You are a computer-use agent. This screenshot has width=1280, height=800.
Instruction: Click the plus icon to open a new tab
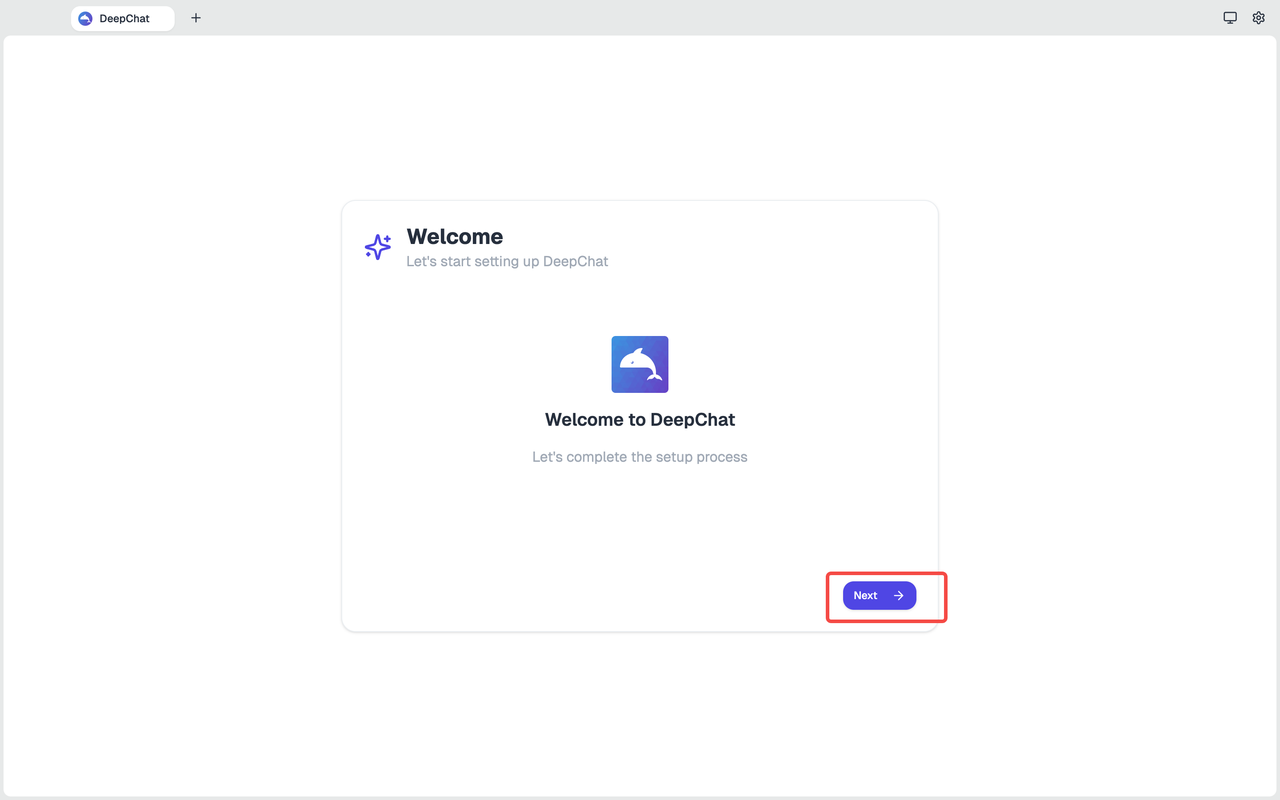click(x=196, y=17)
